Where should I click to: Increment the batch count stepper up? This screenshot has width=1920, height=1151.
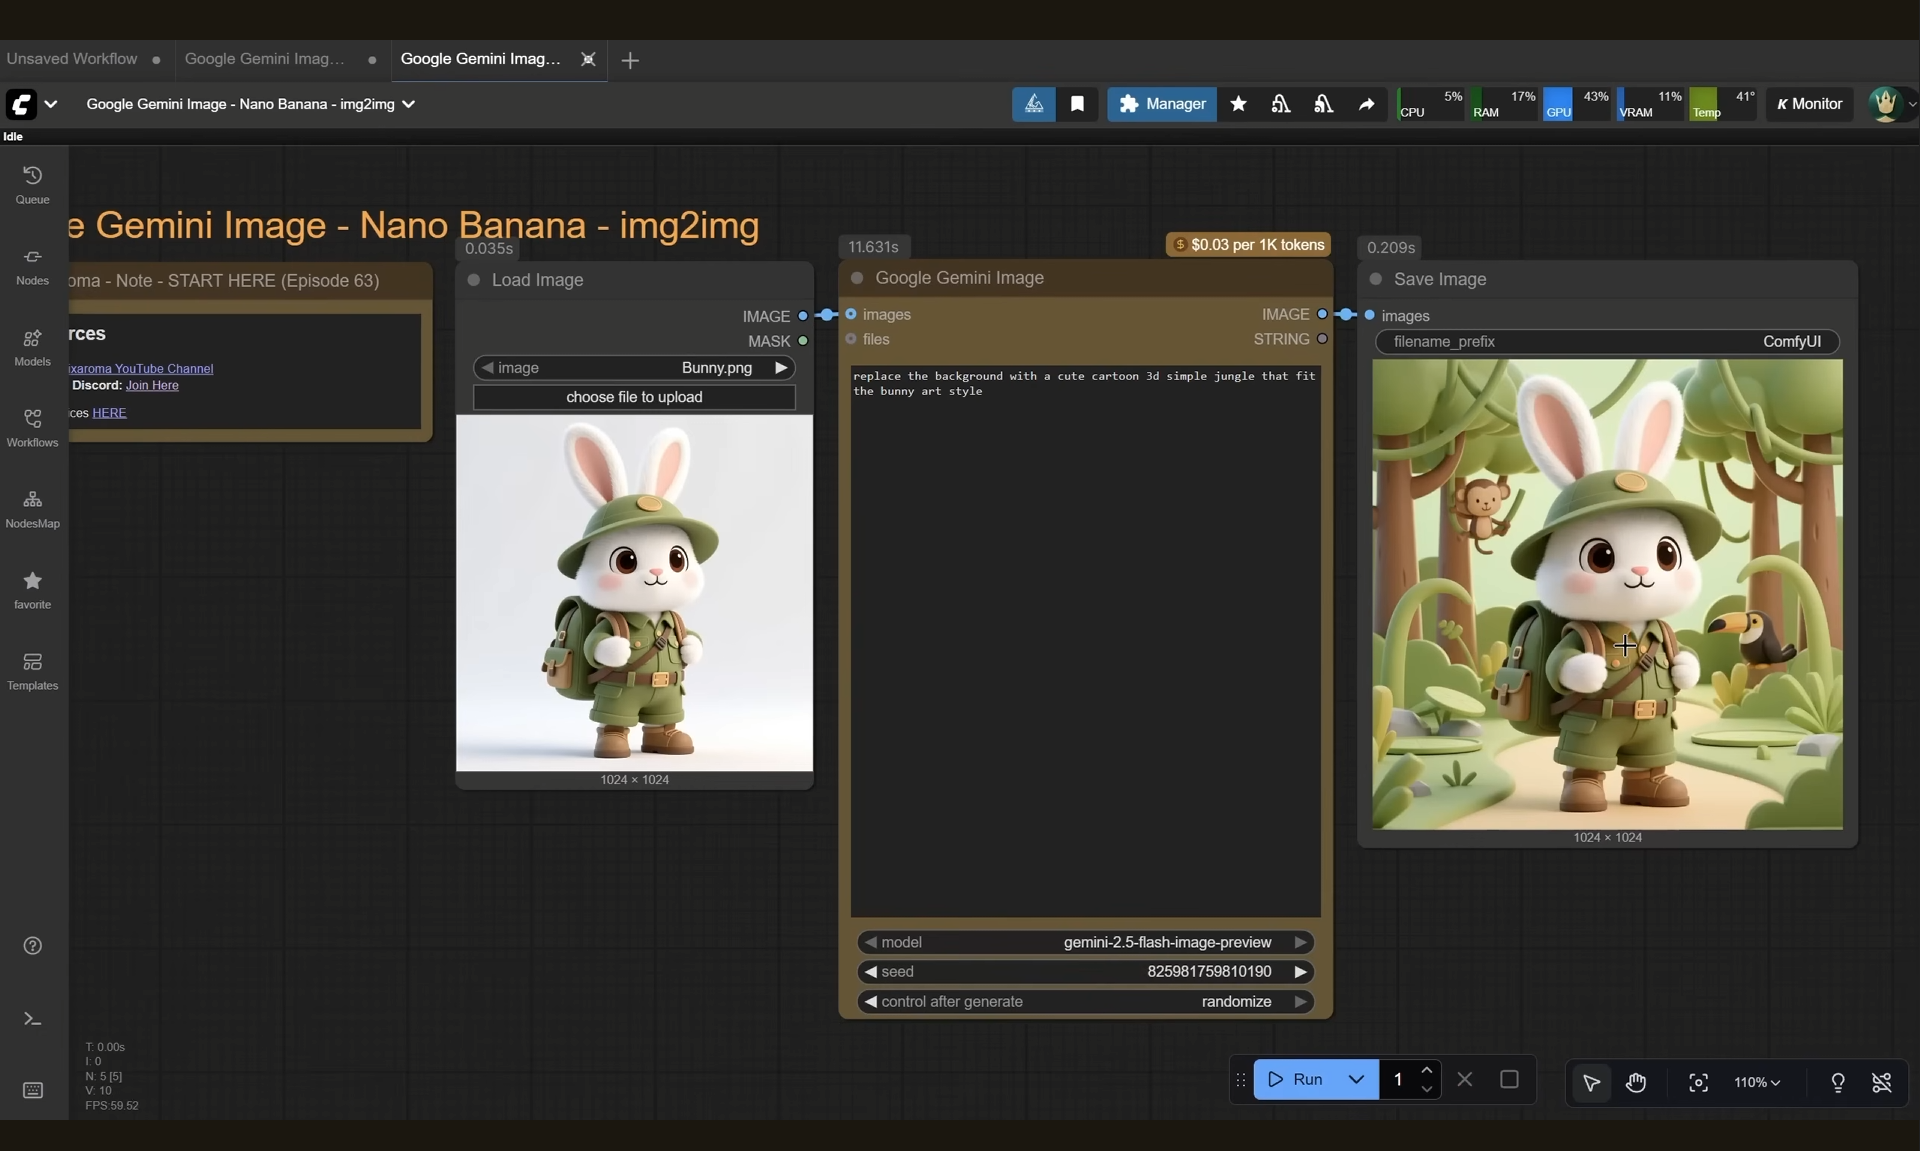click(x=1427, y=1071)
